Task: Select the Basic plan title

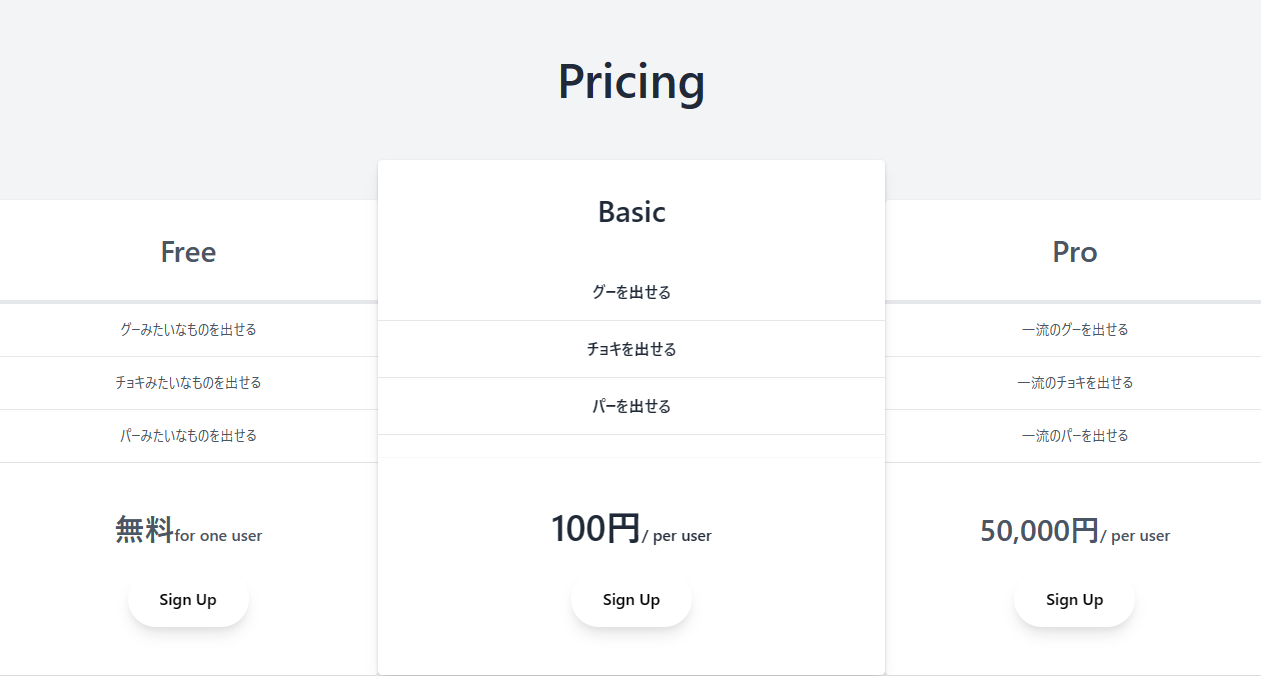Action: [631, 212]
